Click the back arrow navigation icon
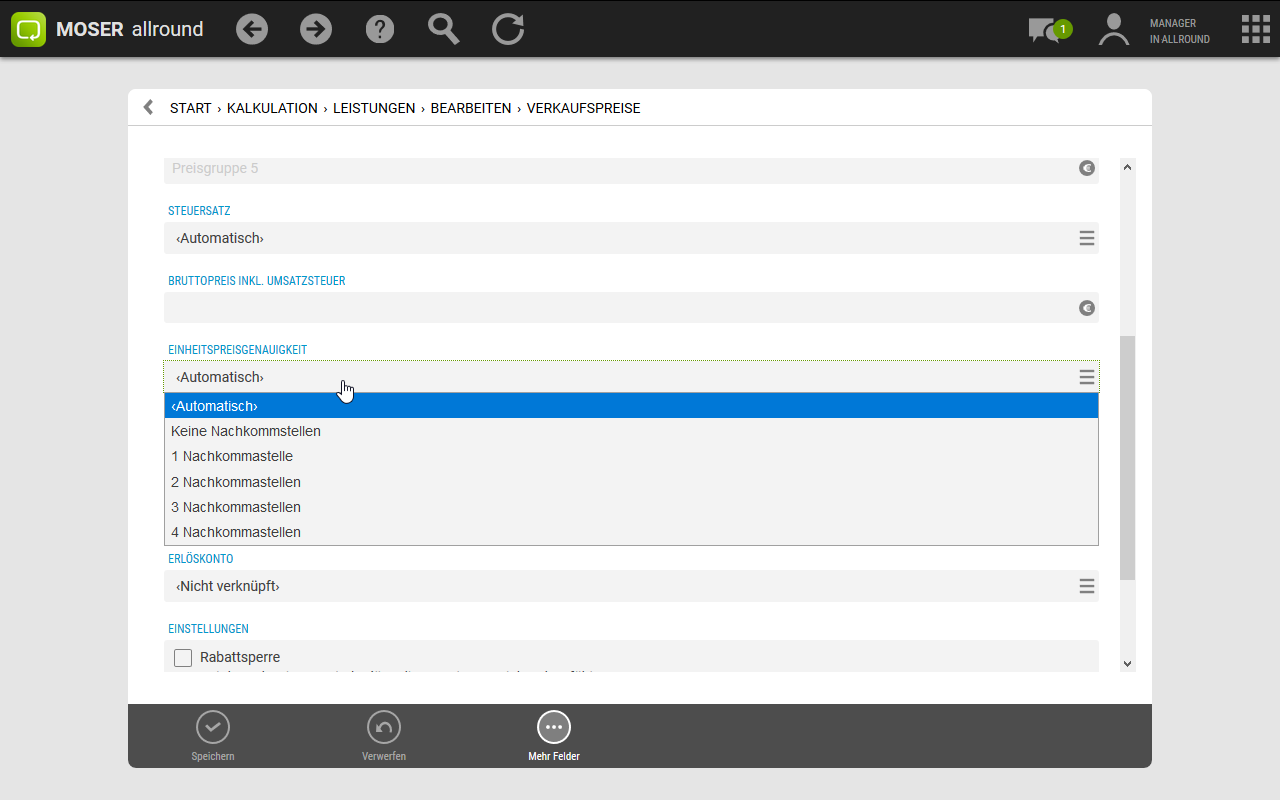Image resolution: width=1280 pixels, height=800 pixels. 252,29
